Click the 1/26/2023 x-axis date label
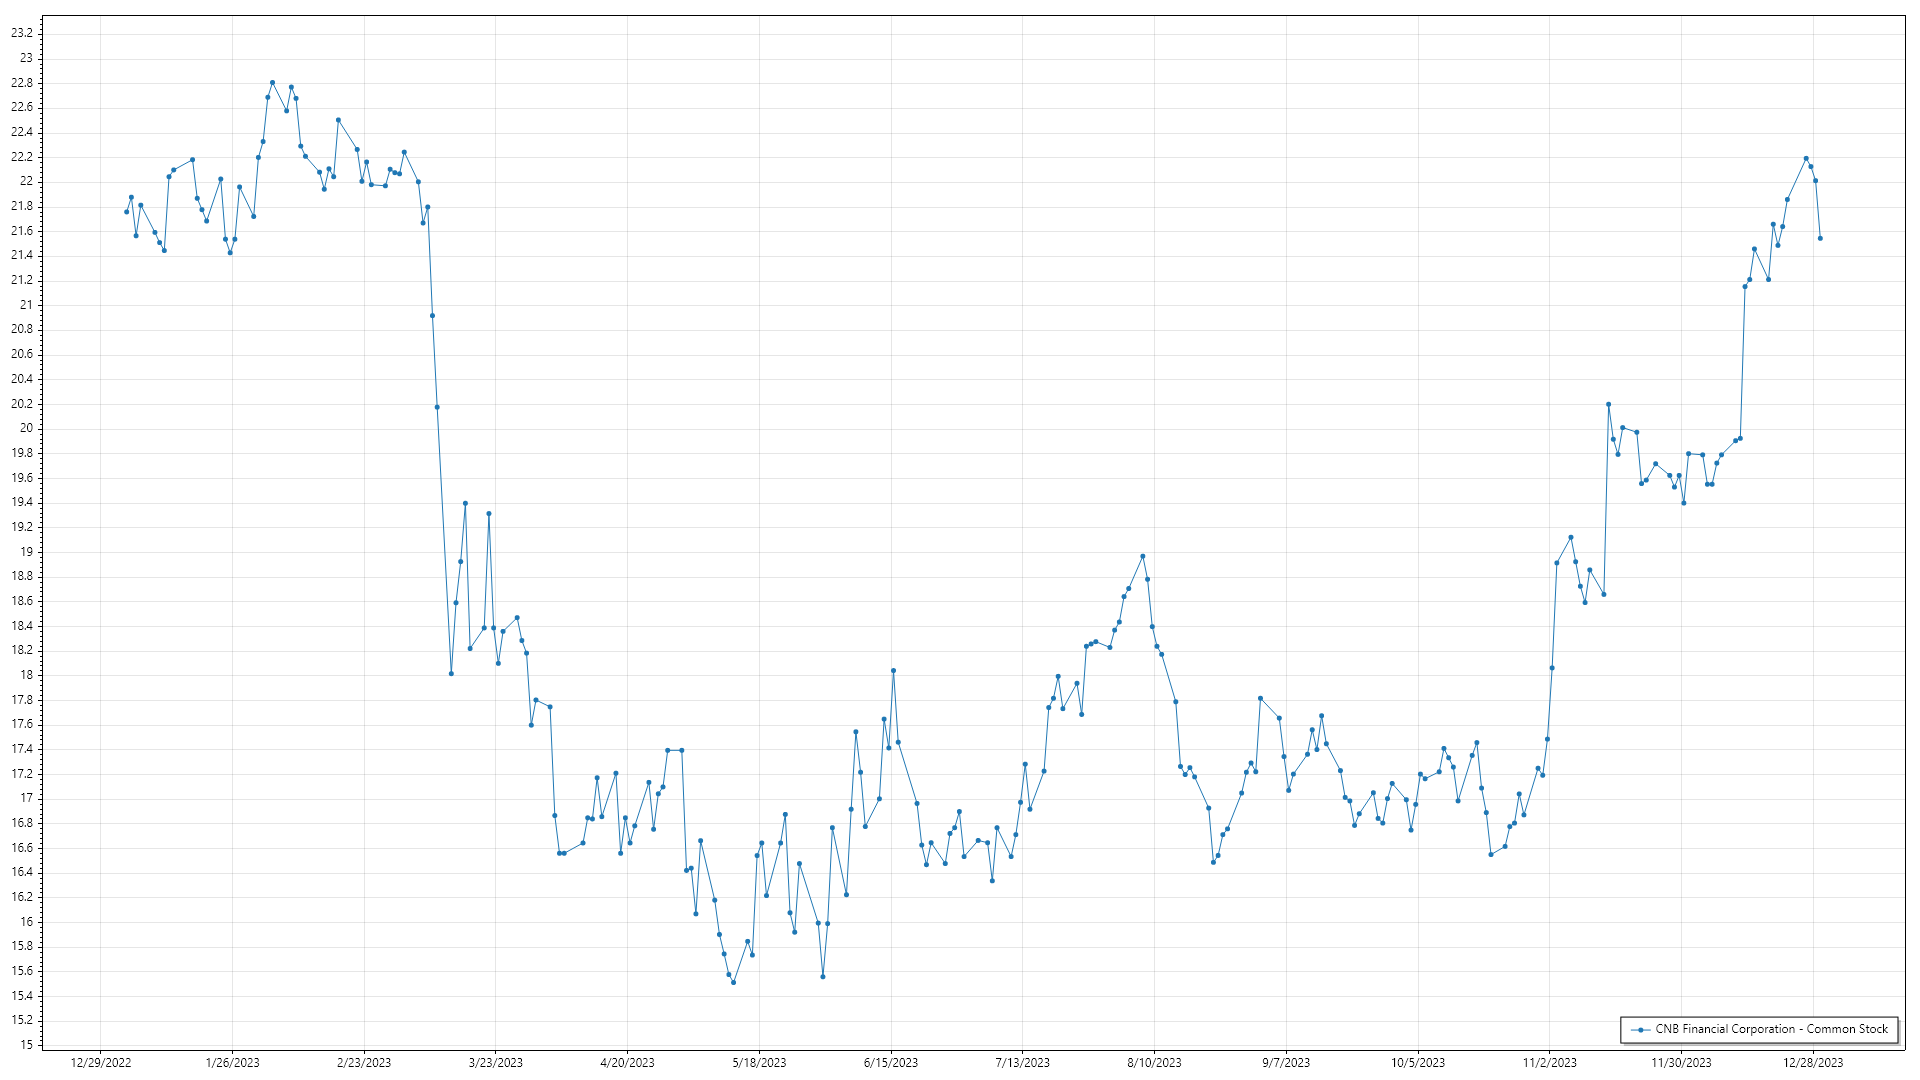This screenshot has width=1920, height=1080. coord(232,1062)
